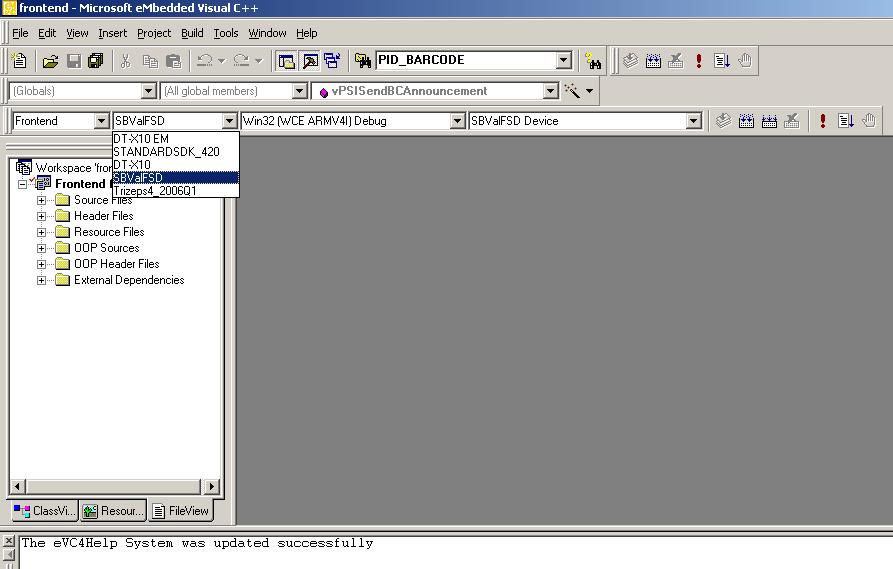The width and height of the screenshot is (893, 569).
Task: Click the Save All icon
Action: [96, 61]
